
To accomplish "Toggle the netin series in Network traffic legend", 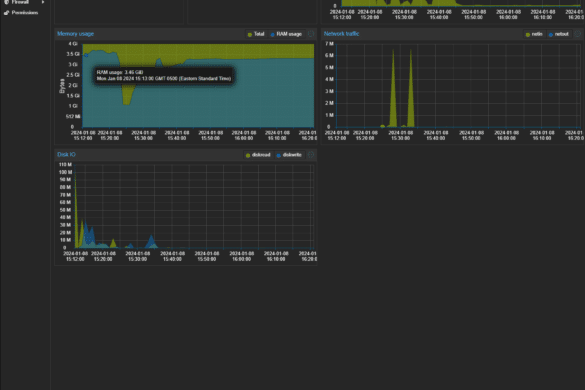I will [x=534, y=34].
